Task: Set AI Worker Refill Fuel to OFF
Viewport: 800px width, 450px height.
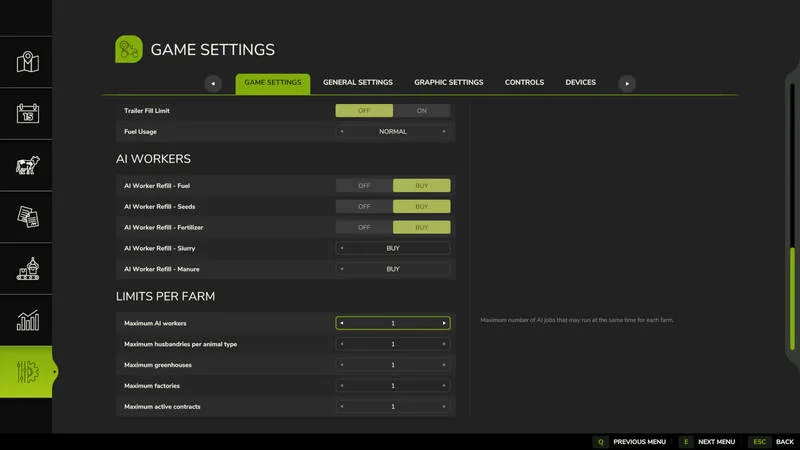Action: 364,186
